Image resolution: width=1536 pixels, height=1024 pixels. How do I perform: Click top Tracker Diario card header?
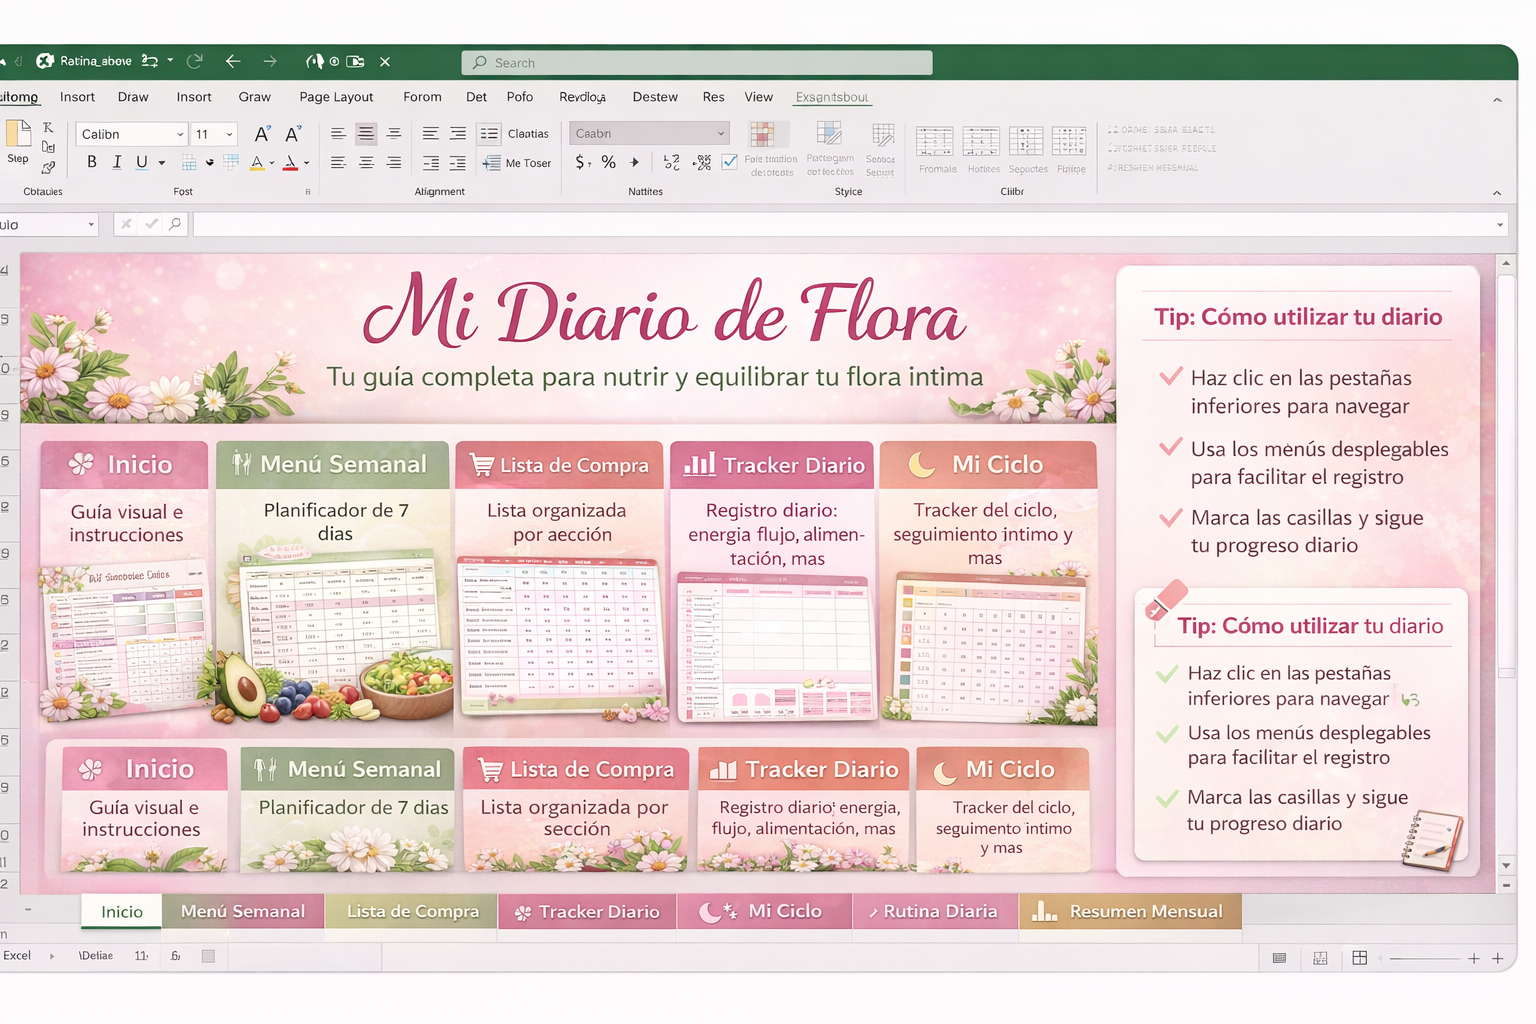pyautogui.click(x=771, y=465)
